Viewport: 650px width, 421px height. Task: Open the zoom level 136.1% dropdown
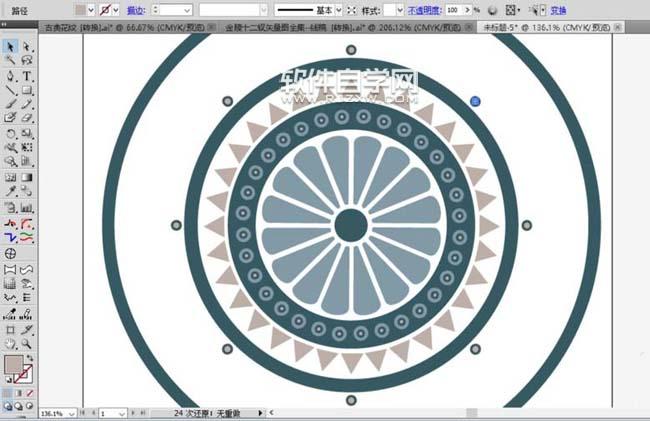tap(72, 414)
